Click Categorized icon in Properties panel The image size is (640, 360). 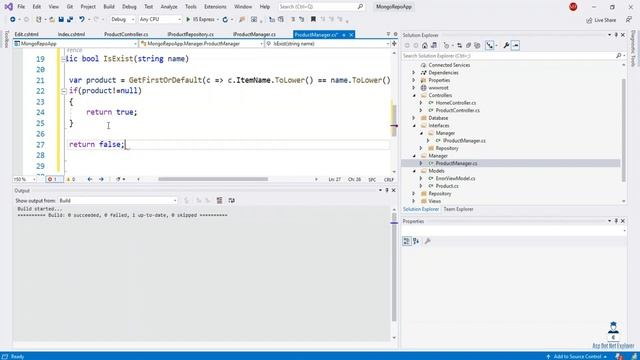pyautogui.click(x=407, y=241)
